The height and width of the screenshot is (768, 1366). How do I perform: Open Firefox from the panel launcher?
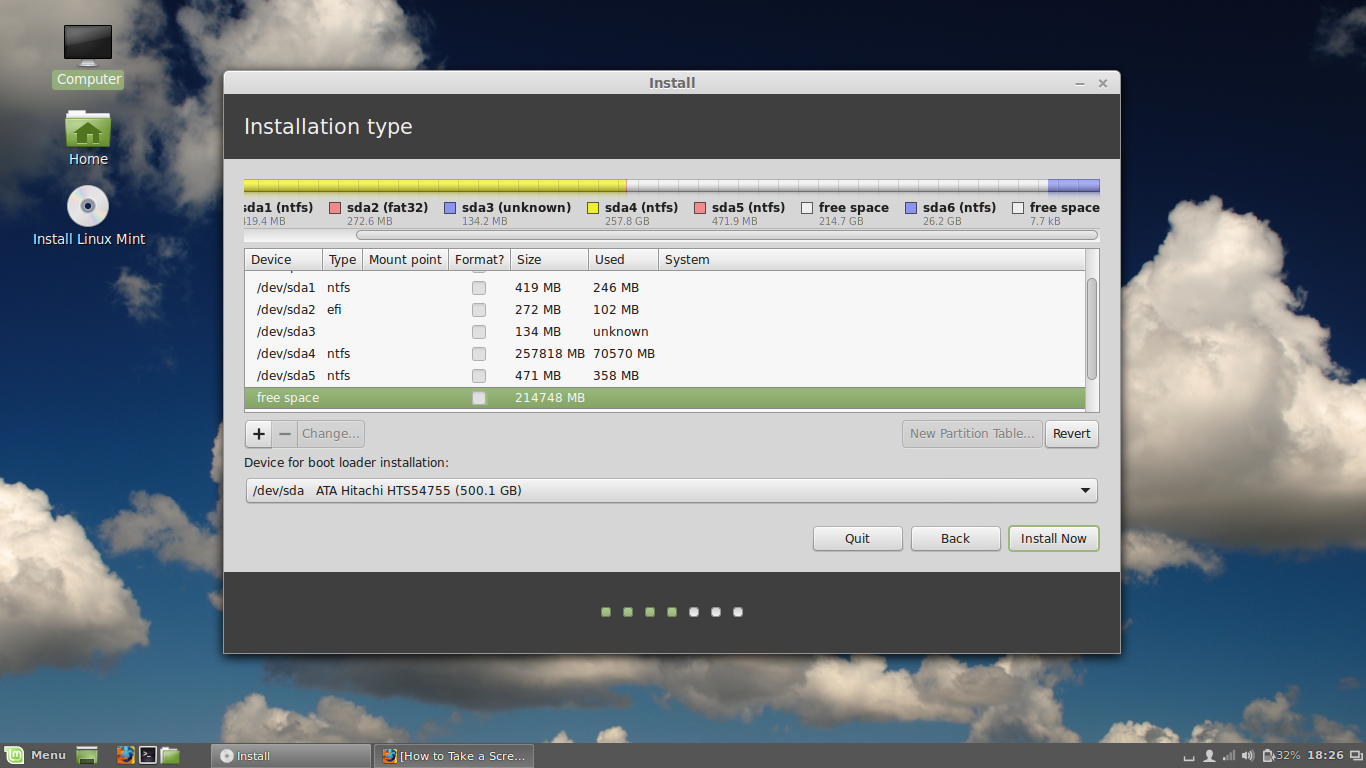(125, 755)
